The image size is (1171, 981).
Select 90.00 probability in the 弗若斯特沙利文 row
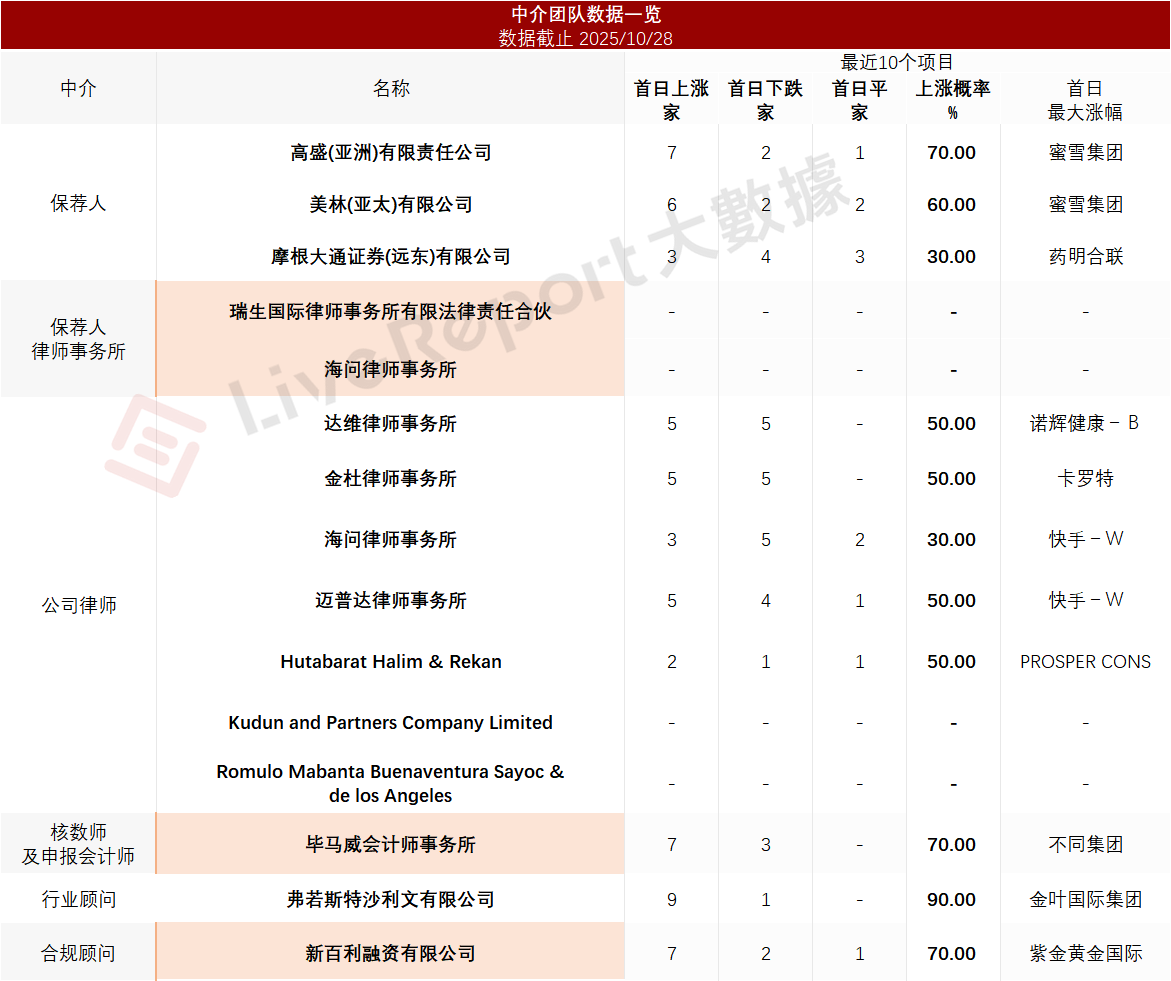click(951, 899)
